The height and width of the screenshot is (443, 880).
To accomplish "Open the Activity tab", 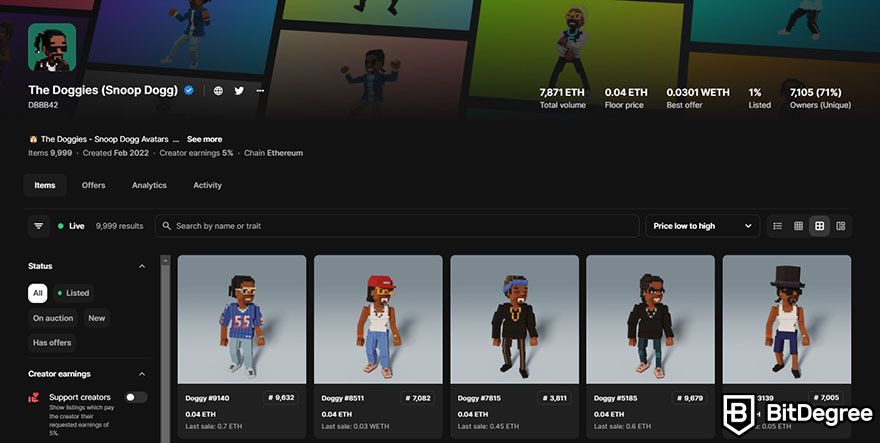I will pos(208,185).
